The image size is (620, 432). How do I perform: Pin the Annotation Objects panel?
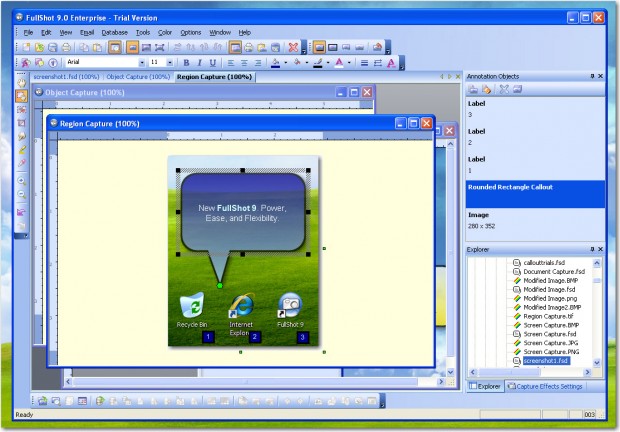click(592, 76)
